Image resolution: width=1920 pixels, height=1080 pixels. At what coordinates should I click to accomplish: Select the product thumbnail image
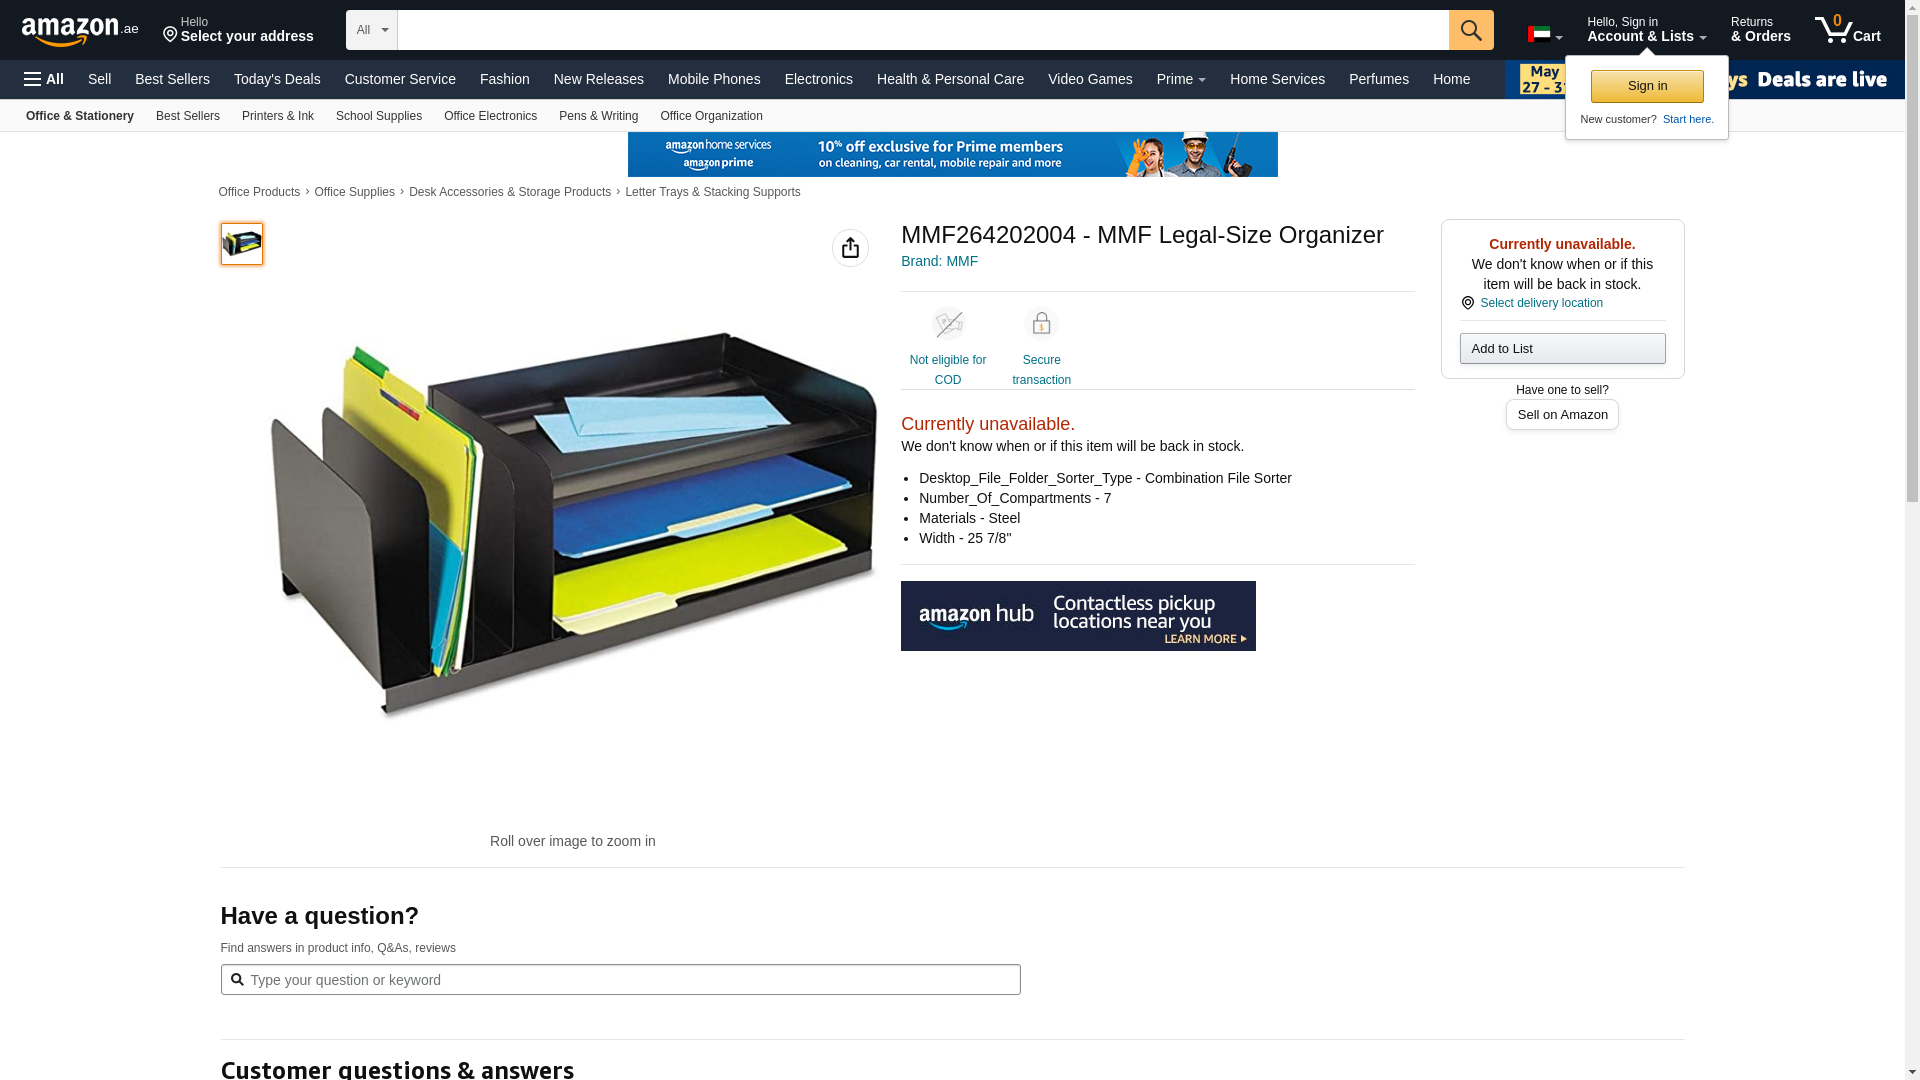click(242, 244)
